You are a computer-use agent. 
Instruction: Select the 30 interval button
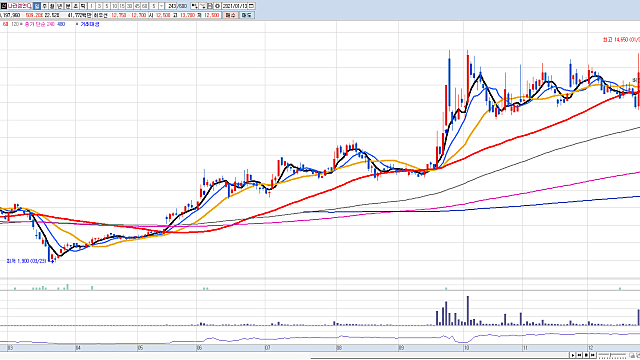(x=129, y=6)
